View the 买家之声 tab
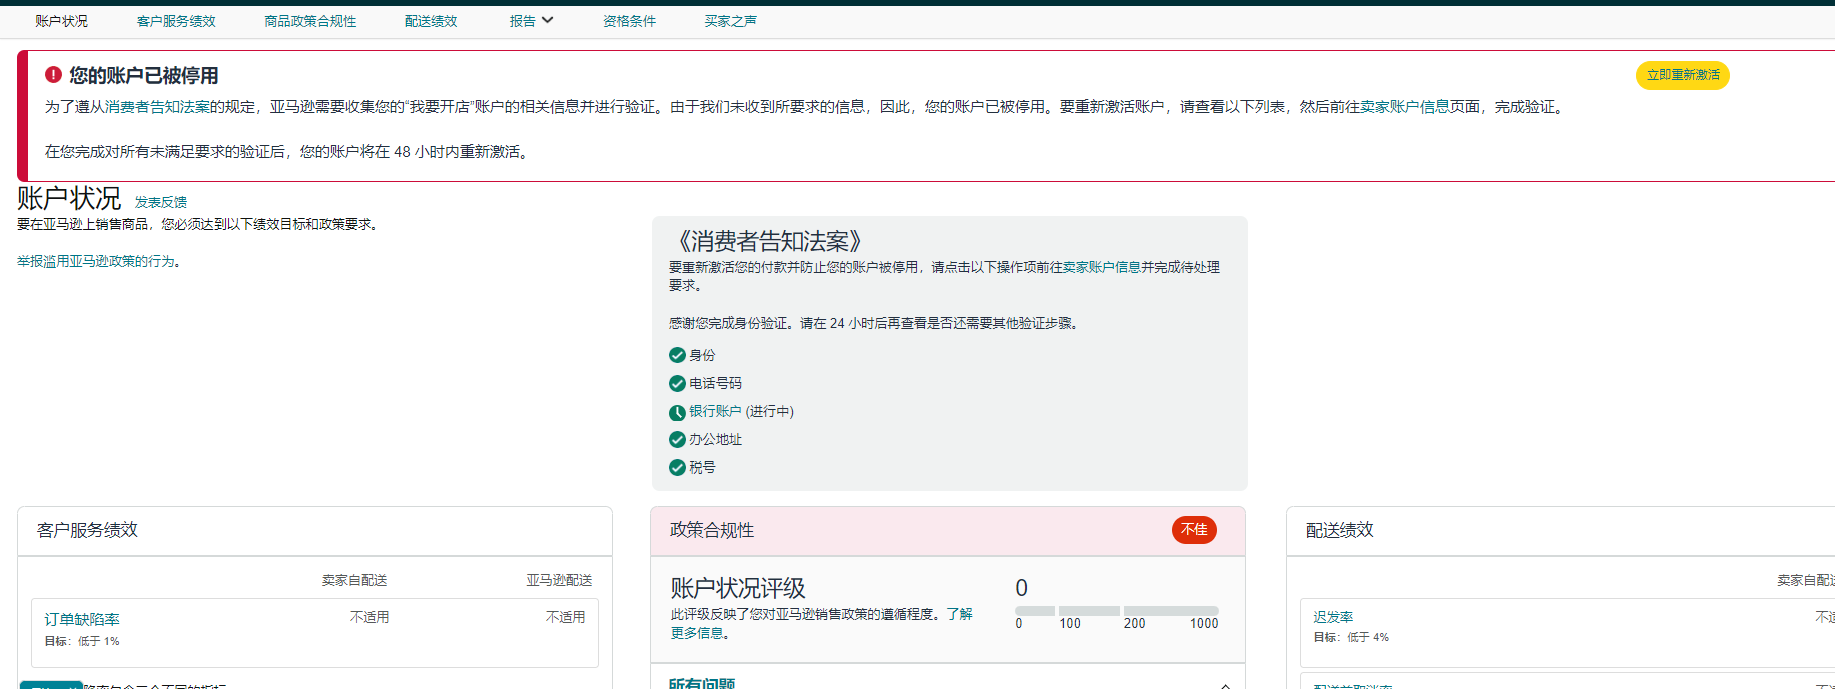This screenshot has height=689, width=1835. (x=730, y=21)
